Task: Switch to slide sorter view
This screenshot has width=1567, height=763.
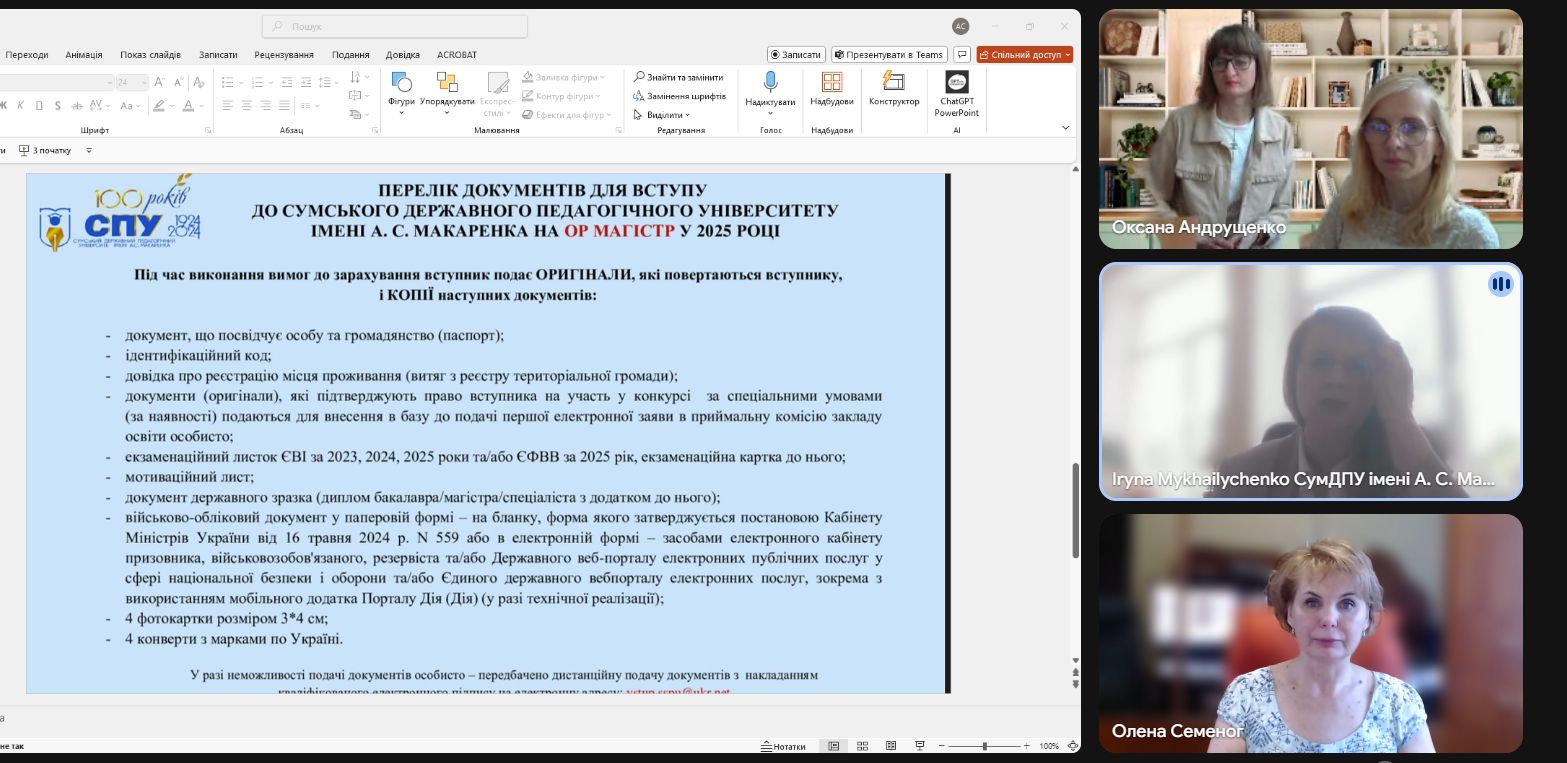Action: pos(862,746)
